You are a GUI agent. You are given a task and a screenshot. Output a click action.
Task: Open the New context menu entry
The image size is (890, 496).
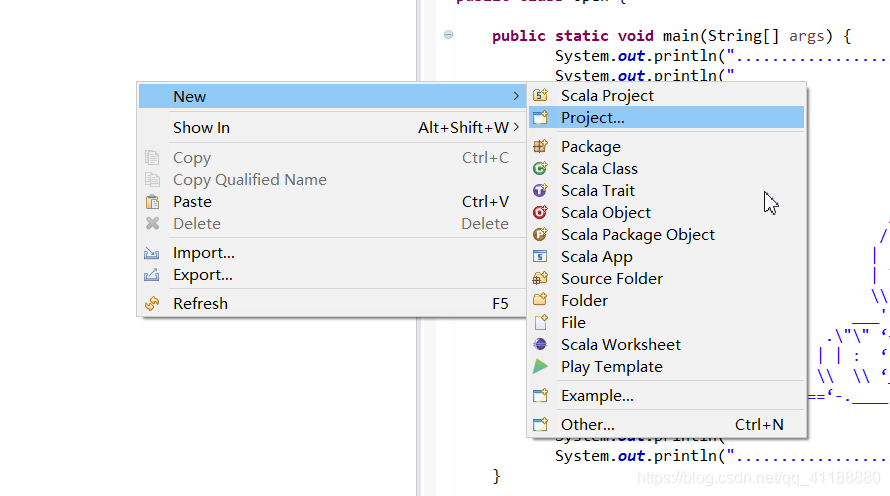click(x=332, y=96)
